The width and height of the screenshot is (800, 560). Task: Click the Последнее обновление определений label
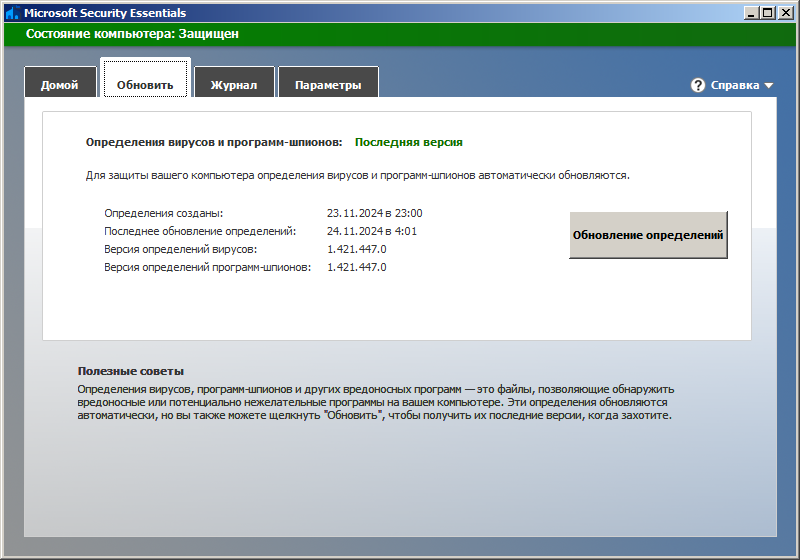200,231
